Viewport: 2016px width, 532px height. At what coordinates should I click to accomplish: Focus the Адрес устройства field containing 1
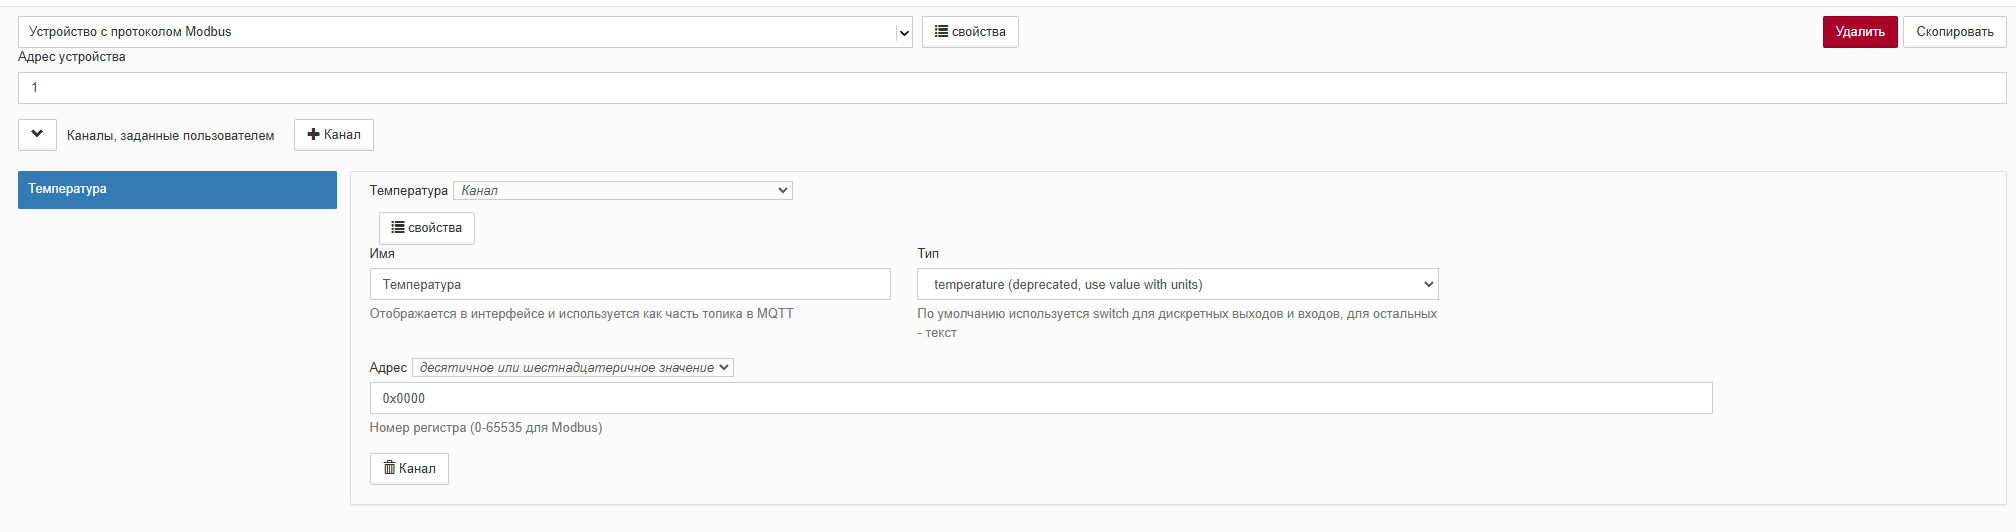pos(1012,88)
